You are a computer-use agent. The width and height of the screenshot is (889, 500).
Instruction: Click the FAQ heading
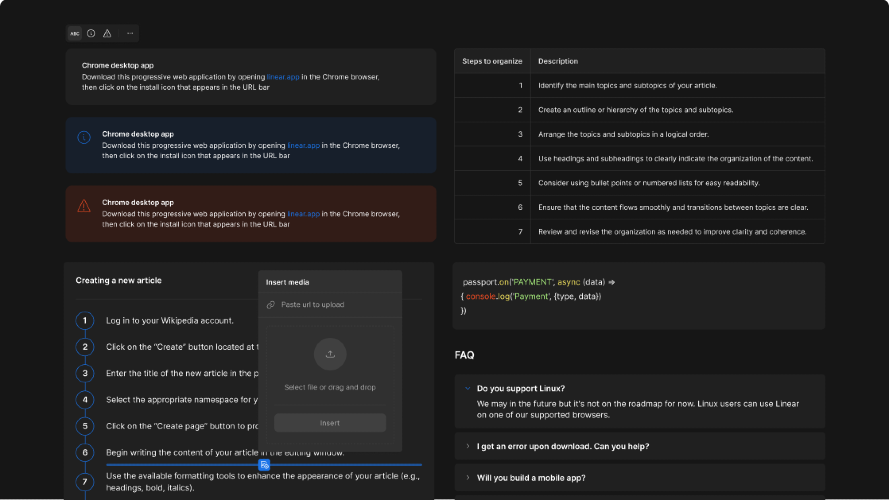point(464,355)
